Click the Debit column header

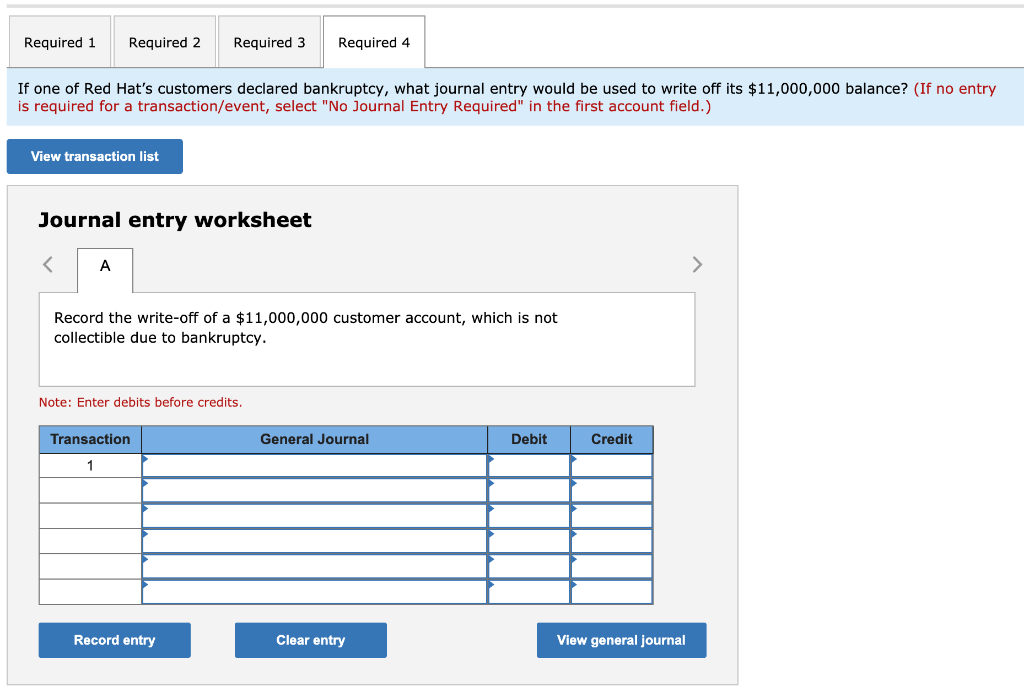(x=529, y=439)
